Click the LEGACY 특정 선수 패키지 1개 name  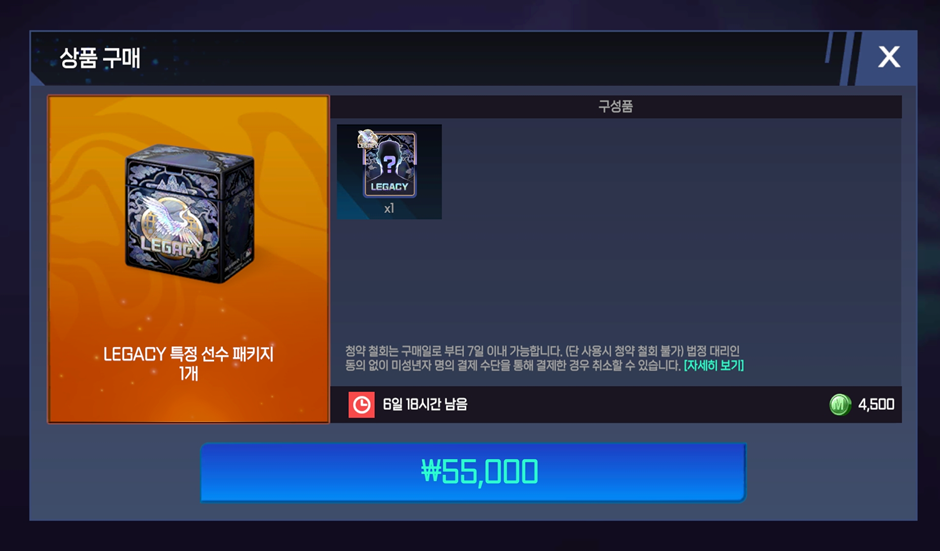pyautogui.click(x=188, y=363)
